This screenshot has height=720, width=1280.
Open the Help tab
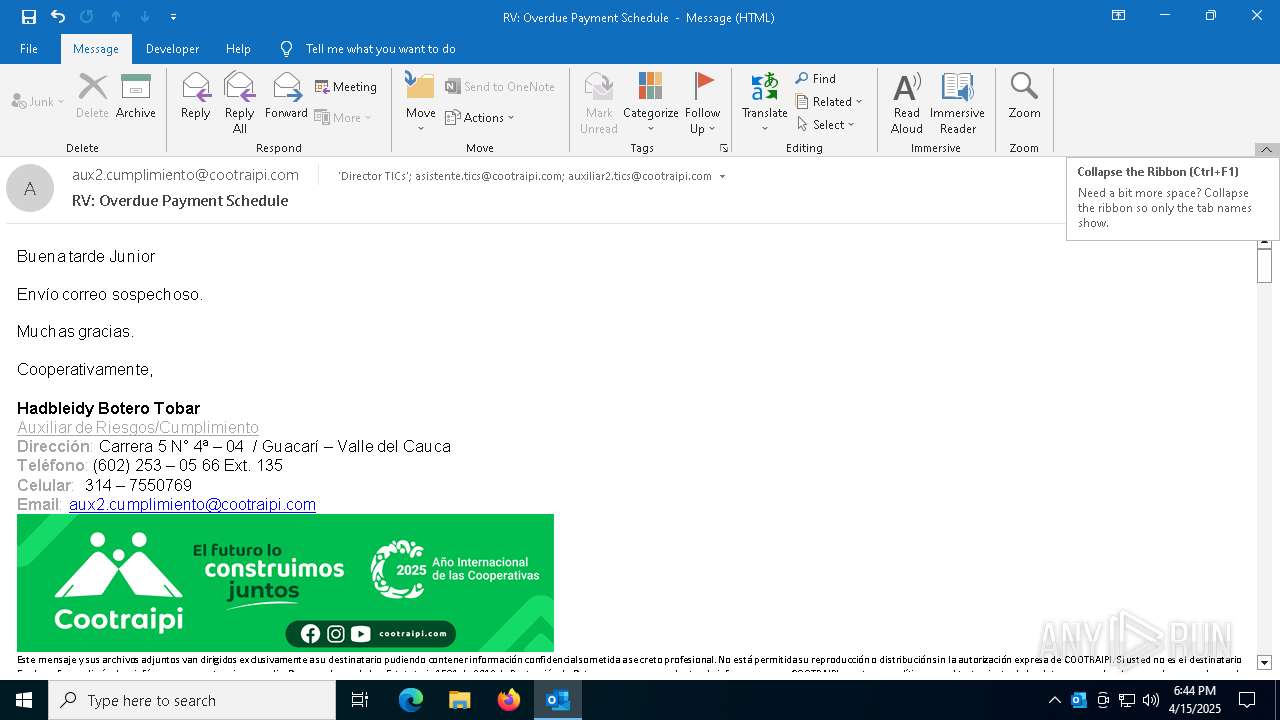[238, 49]
